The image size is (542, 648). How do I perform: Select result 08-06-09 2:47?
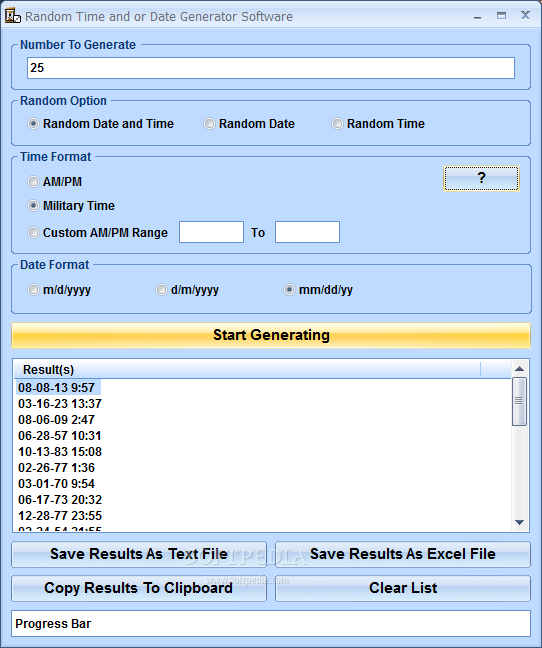click(x=57, y=420)
